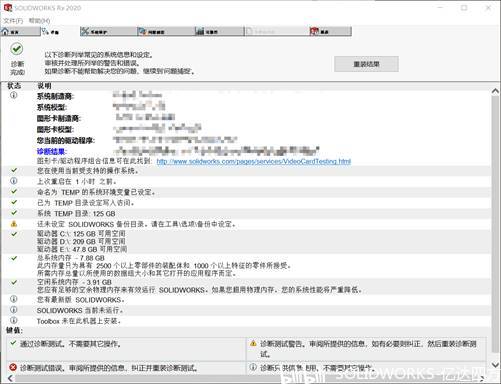Click the info icon for Toolbox 未在此机器上安装
The width and height of the screenshot is (501, 384).
14,320
